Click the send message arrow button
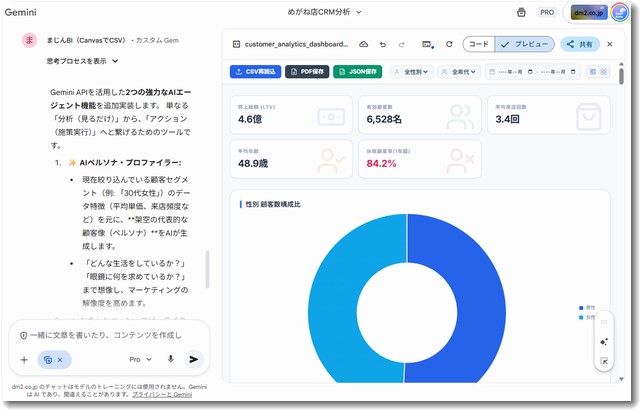Screen dimensions: 640x410 point(194,359)
